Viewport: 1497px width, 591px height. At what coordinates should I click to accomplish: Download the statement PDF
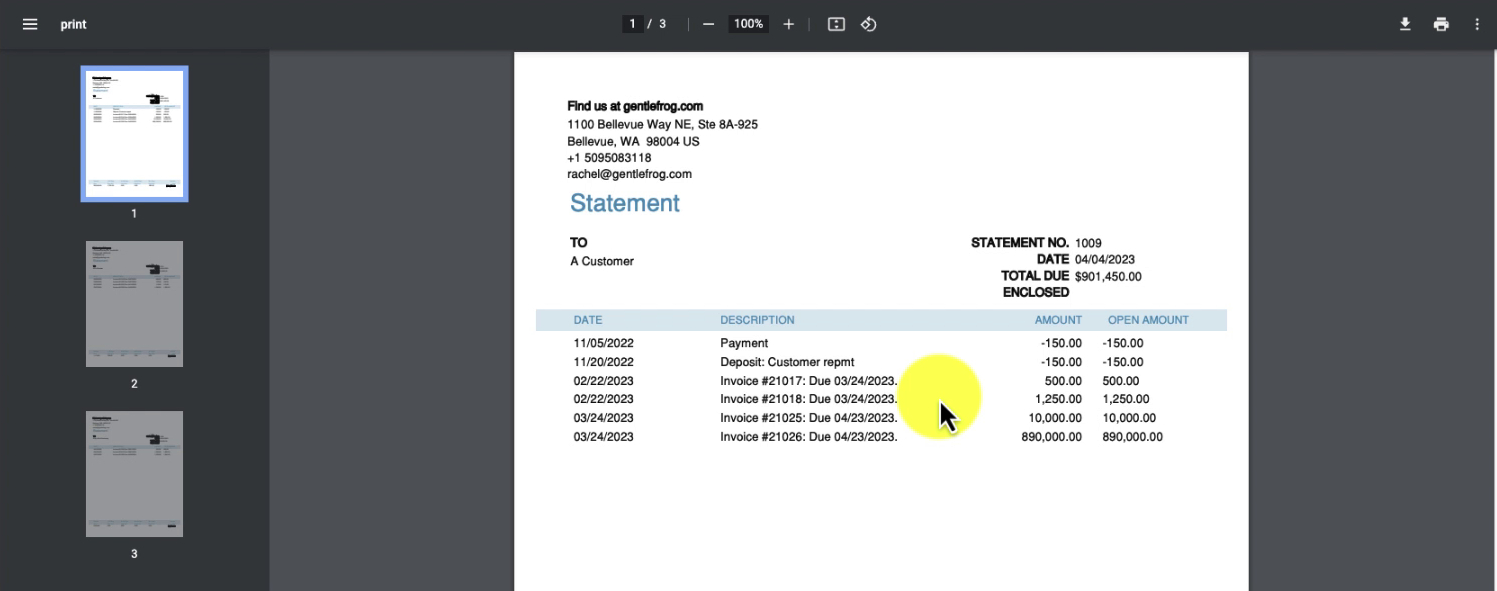pyautogui.click(x=1405, y=24)
